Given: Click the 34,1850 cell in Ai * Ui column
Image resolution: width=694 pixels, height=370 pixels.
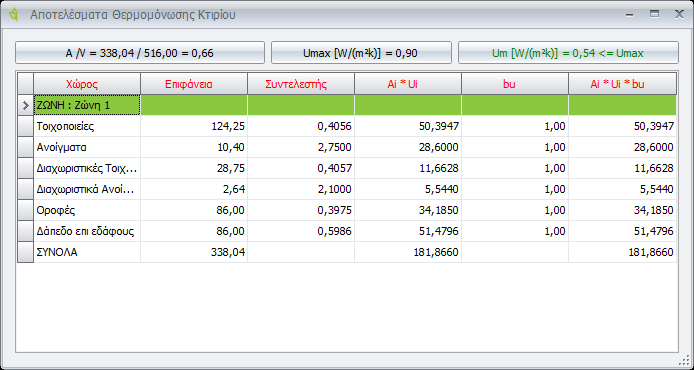Looking at the screenshot, I should pyautogui.click(x=408, y=210).
